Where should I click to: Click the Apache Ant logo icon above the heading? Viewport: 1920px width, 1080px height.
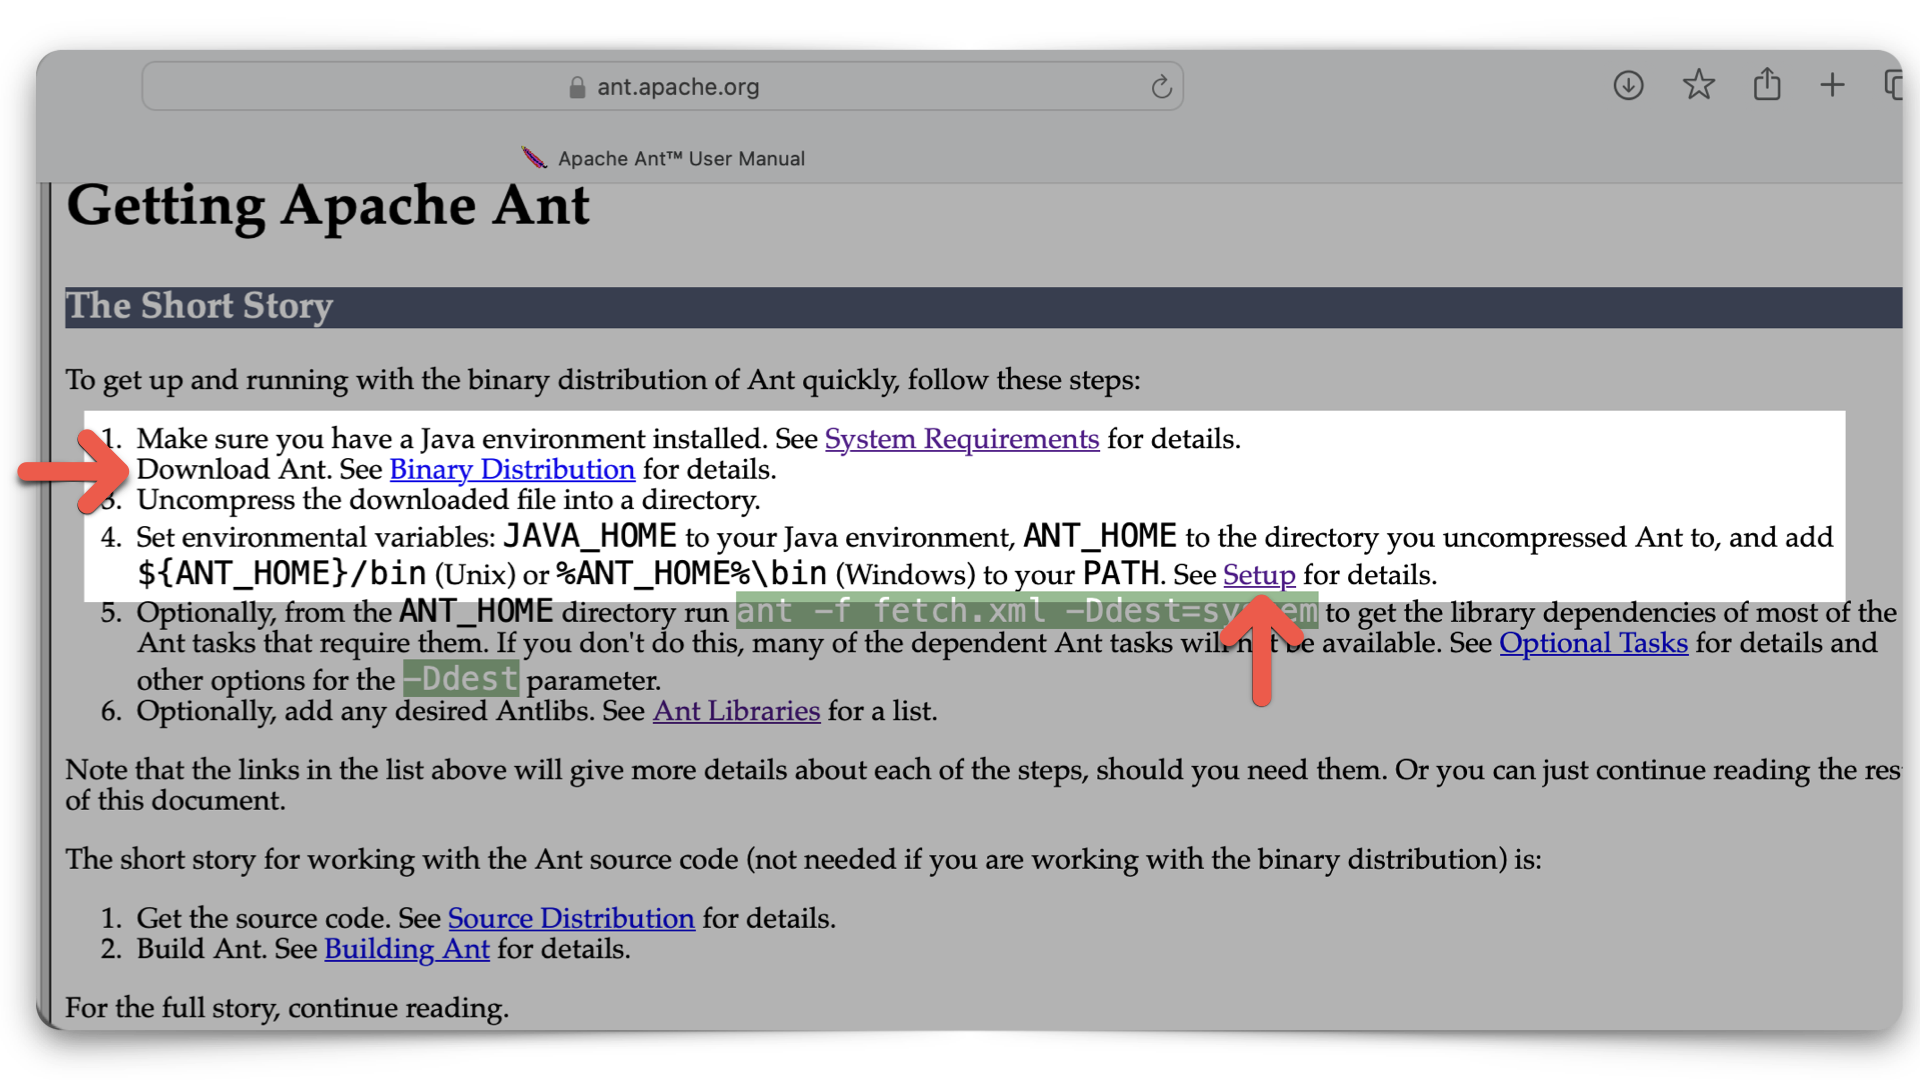click(533, 157)
